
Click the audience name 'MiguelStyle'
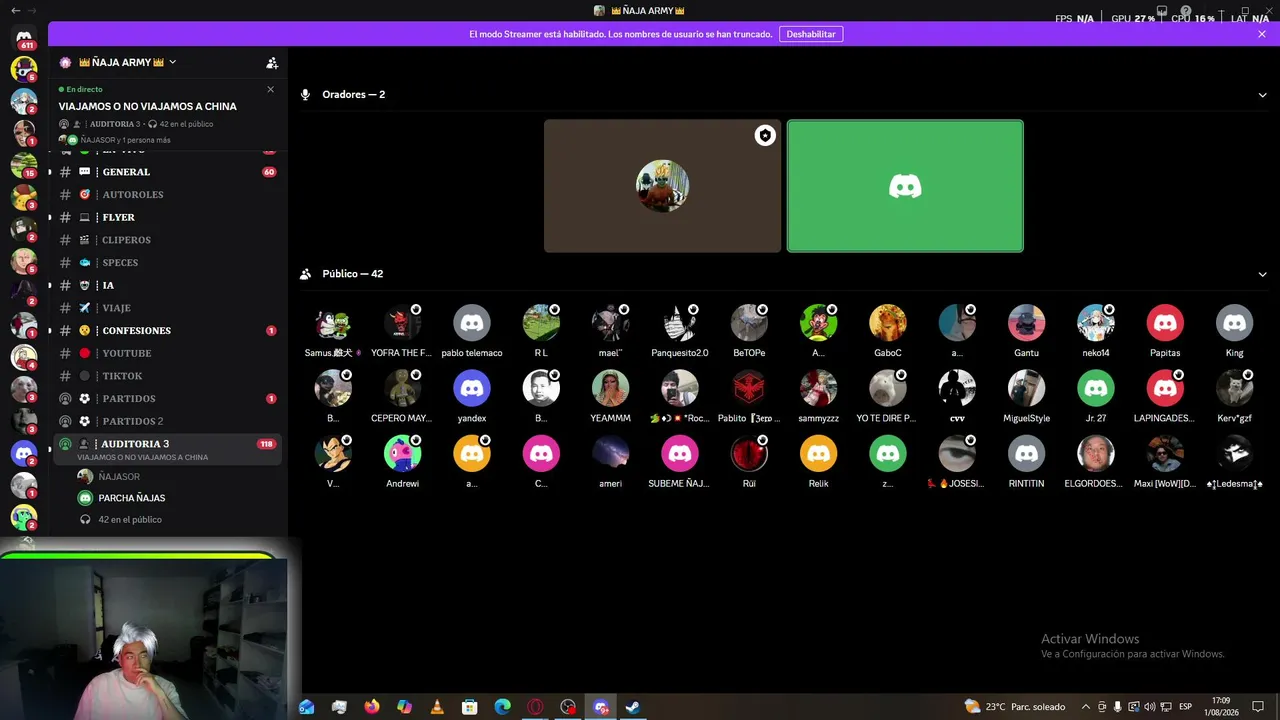click(1026, 418)
